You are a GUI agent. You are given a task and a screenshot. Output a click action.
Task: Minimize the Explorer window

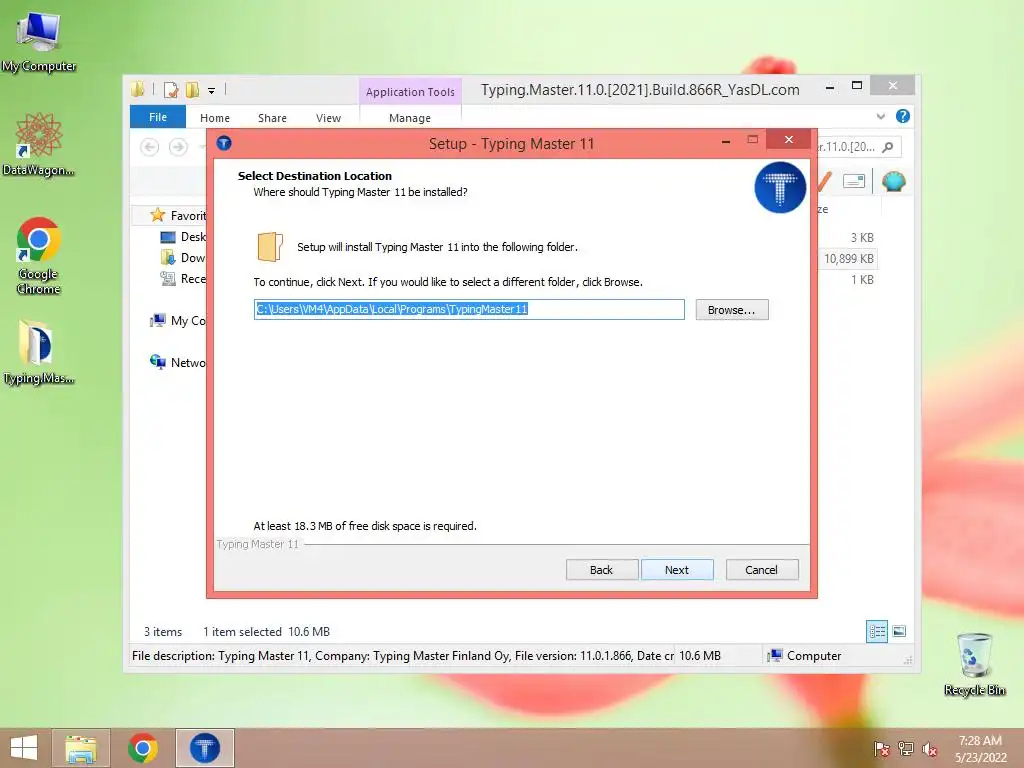click(x=829, y=87)
